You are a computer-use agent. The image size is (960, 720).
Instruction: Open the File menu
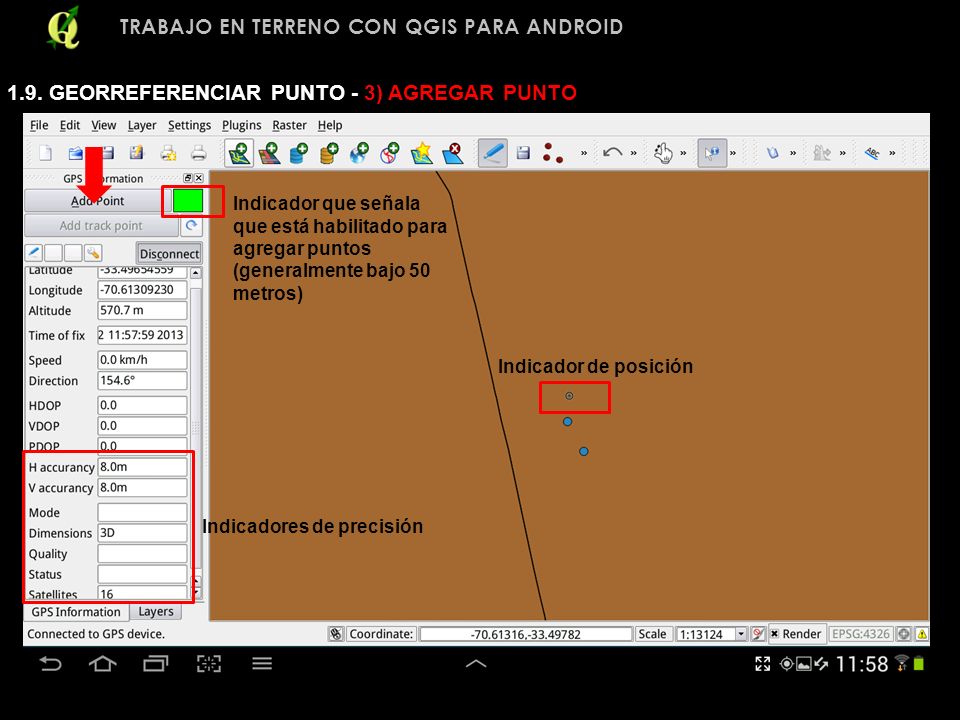(39, 126)
